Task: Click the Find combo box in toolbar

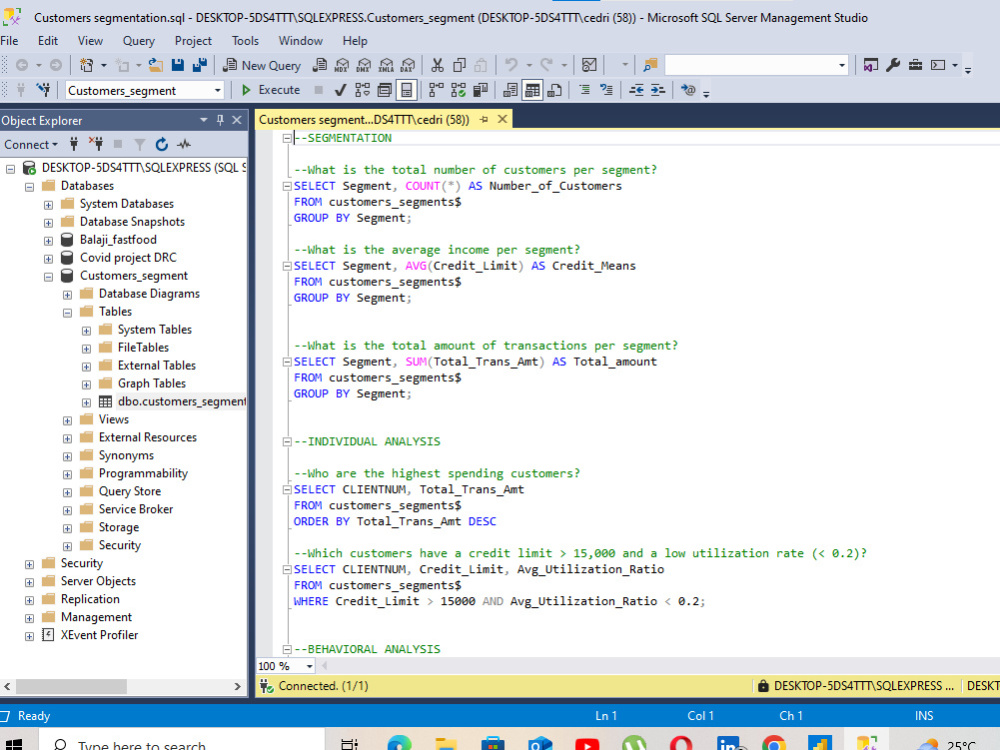Action: (756, 65)
